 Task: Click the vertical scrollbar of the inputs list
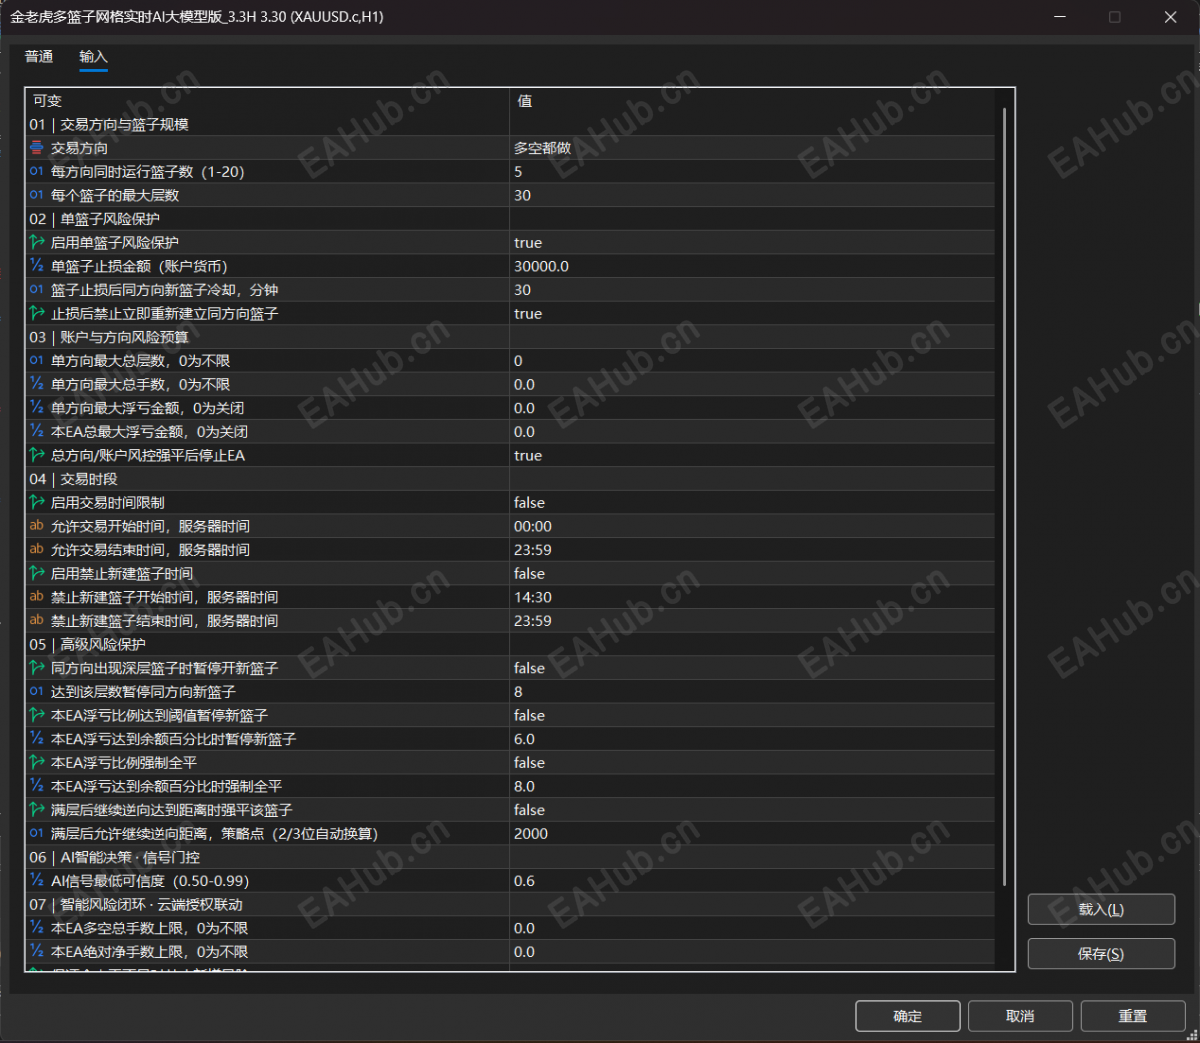1004,496
